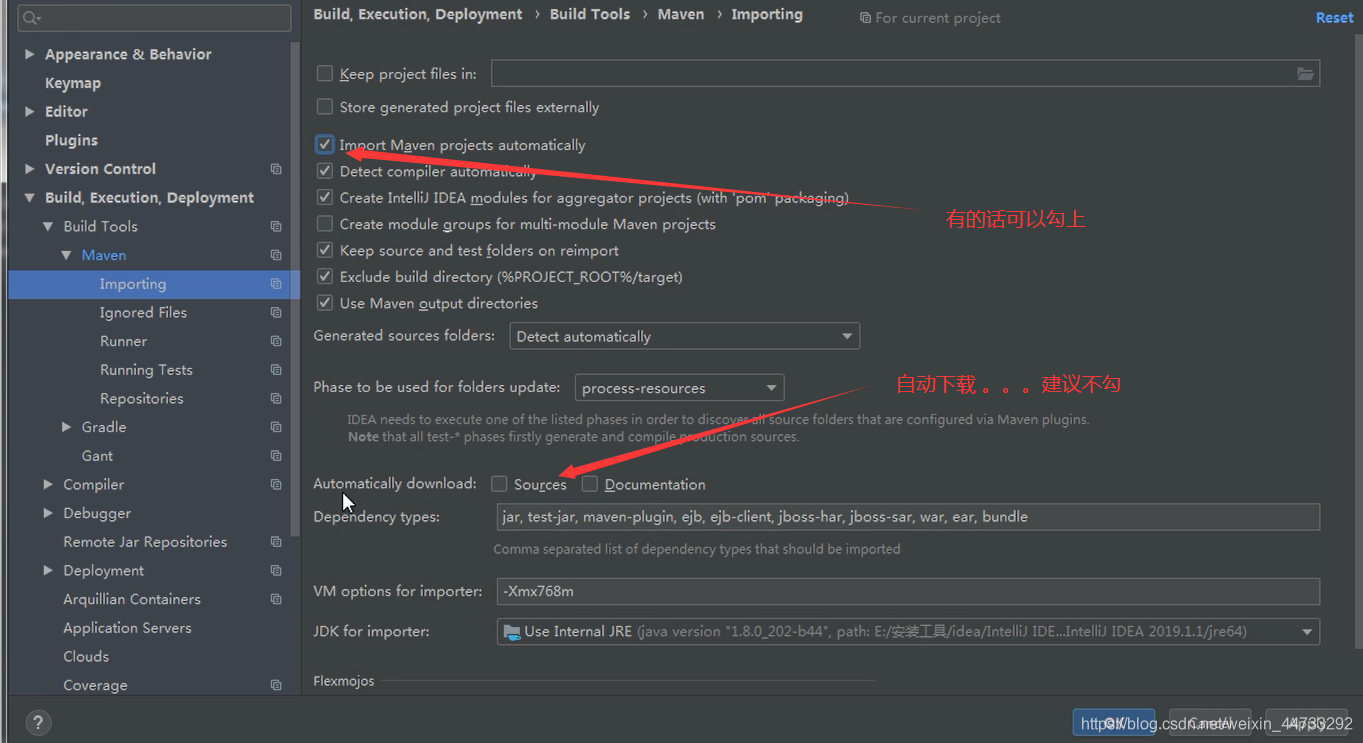The width and height of the screenshot is (1363, 743).
Task: Click the project-level icon beside Gant
Action: coord(276,456)
